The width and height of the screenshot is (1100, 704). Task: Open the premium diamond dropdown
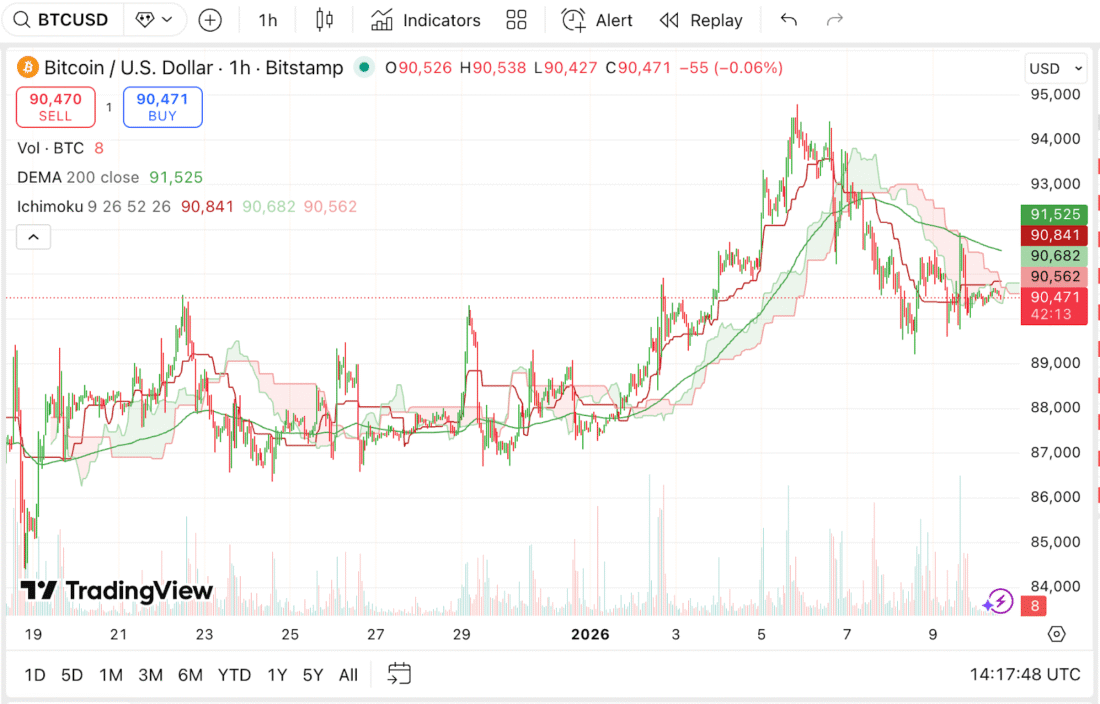[154, 20]
